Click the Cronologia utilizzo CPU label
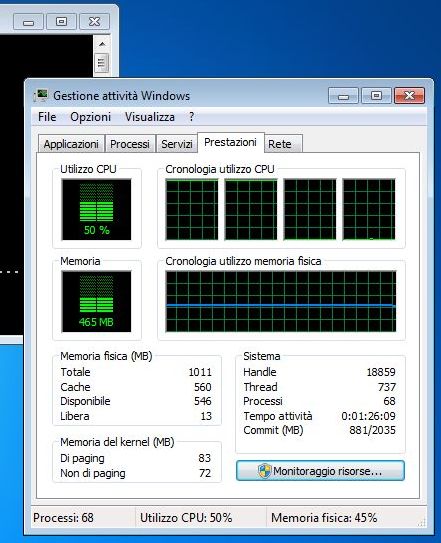 (x=220, y=169)
